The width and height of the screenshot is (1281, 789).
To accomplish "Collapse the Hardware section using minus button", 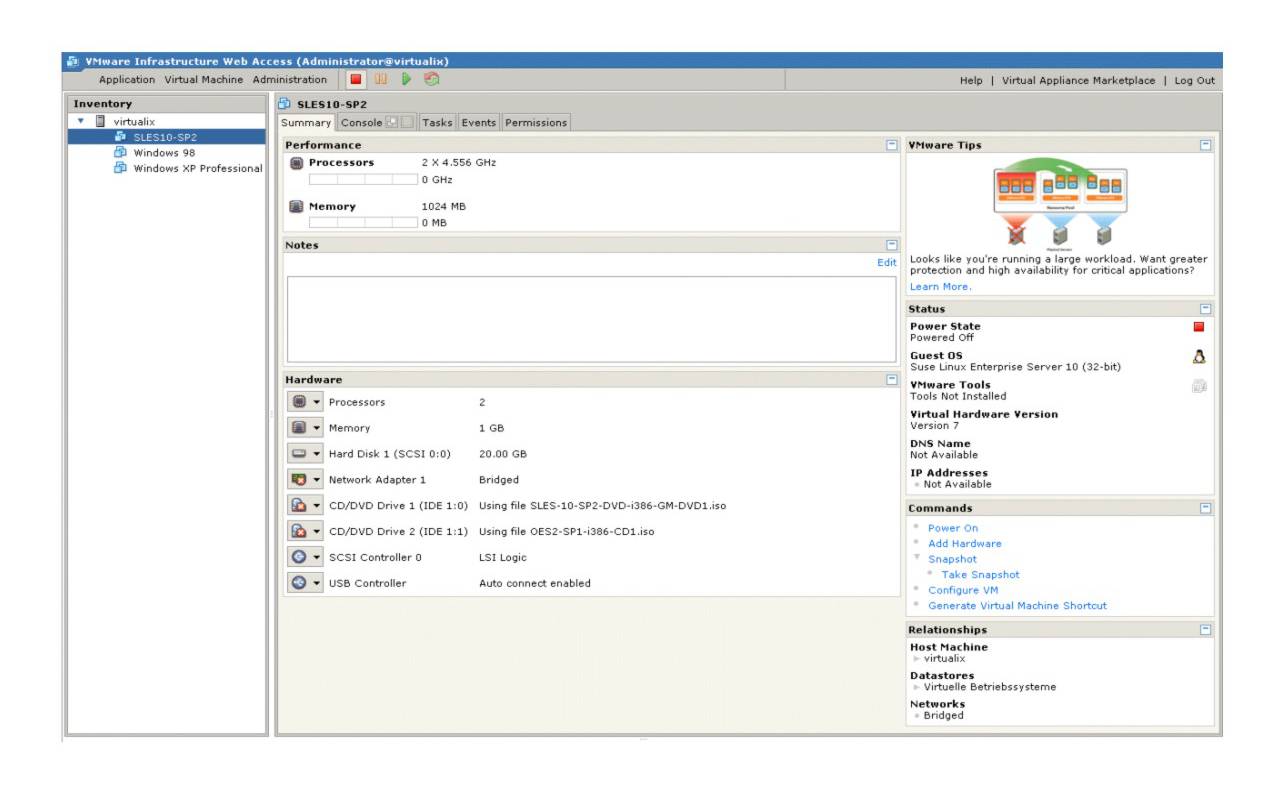I will [891, 380].
